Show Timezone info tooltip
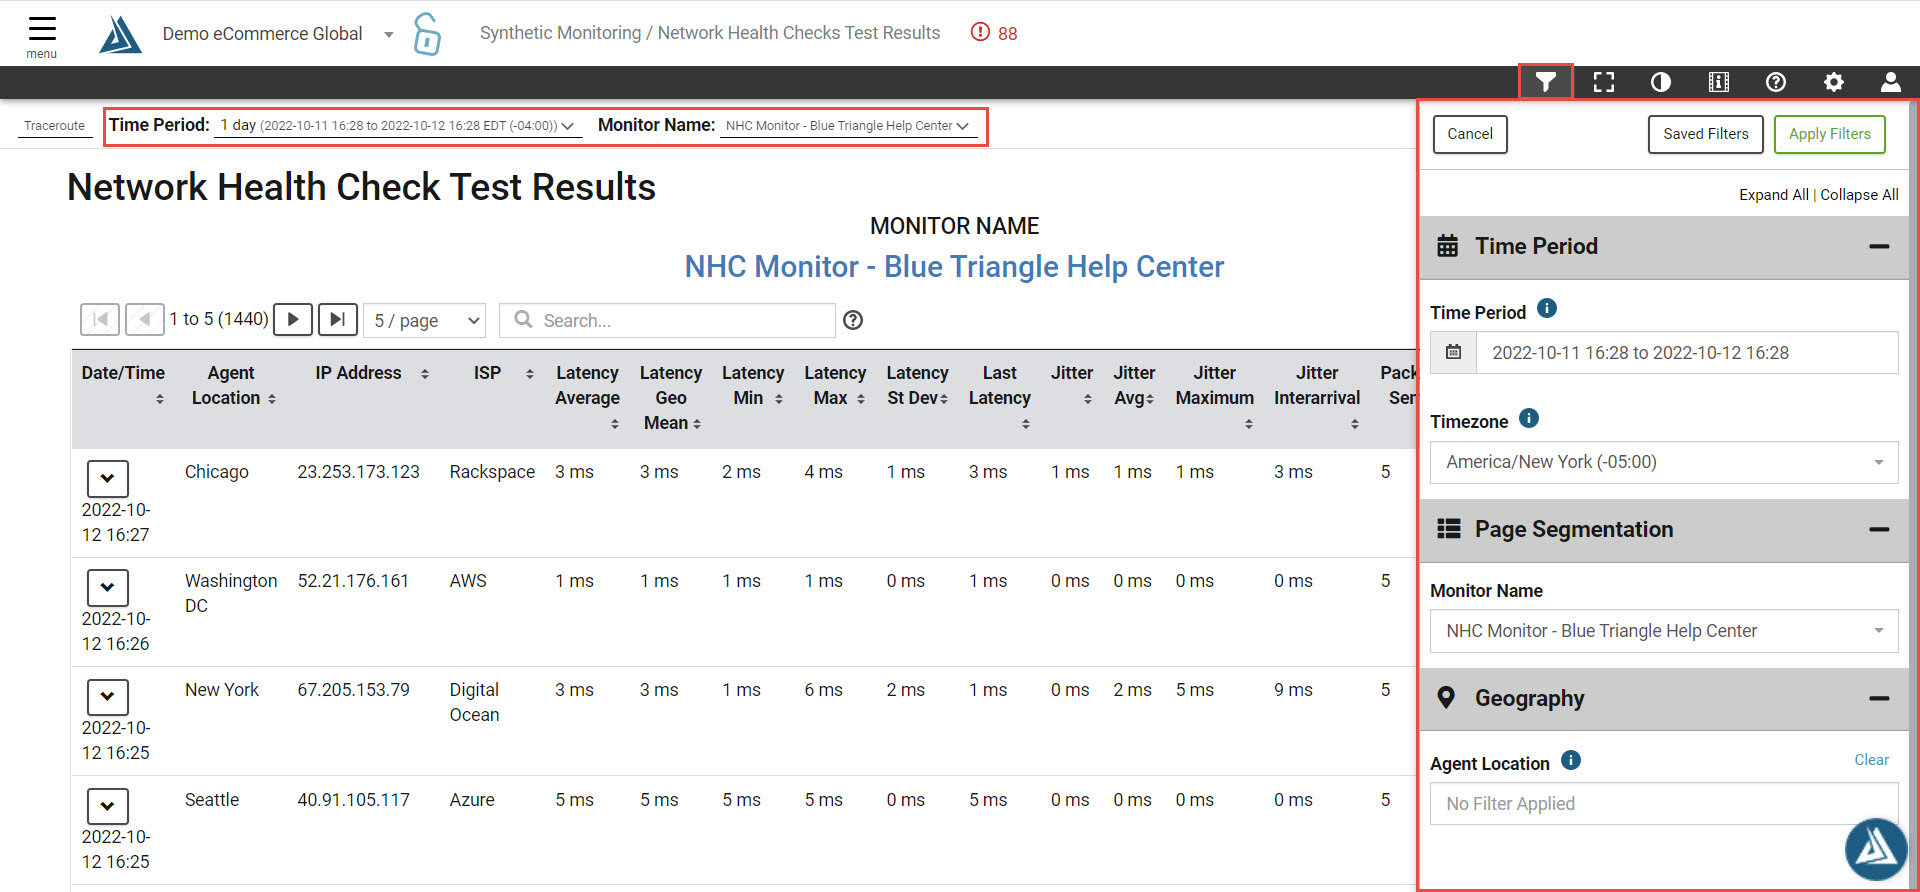 1529,418
